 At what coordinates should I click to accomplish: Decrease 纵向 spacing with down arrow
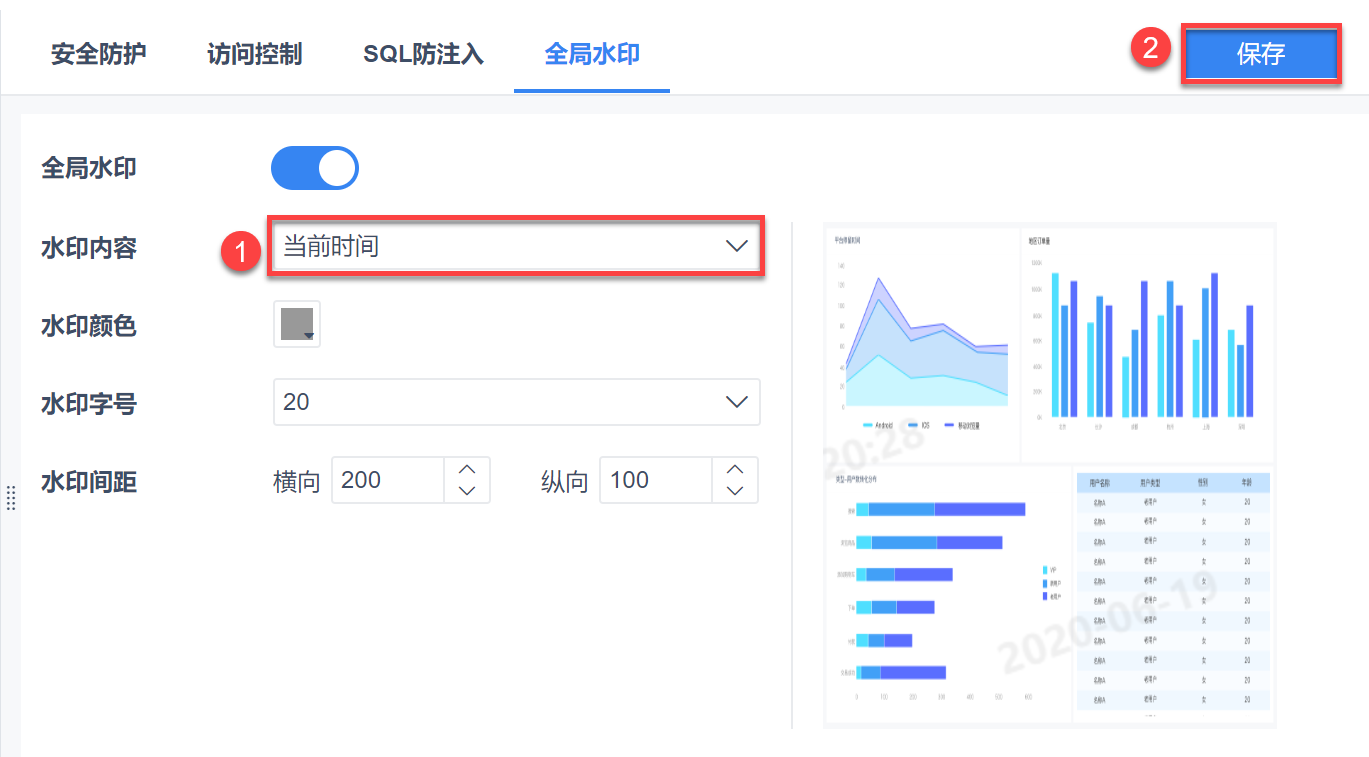[x=735, y=491]
